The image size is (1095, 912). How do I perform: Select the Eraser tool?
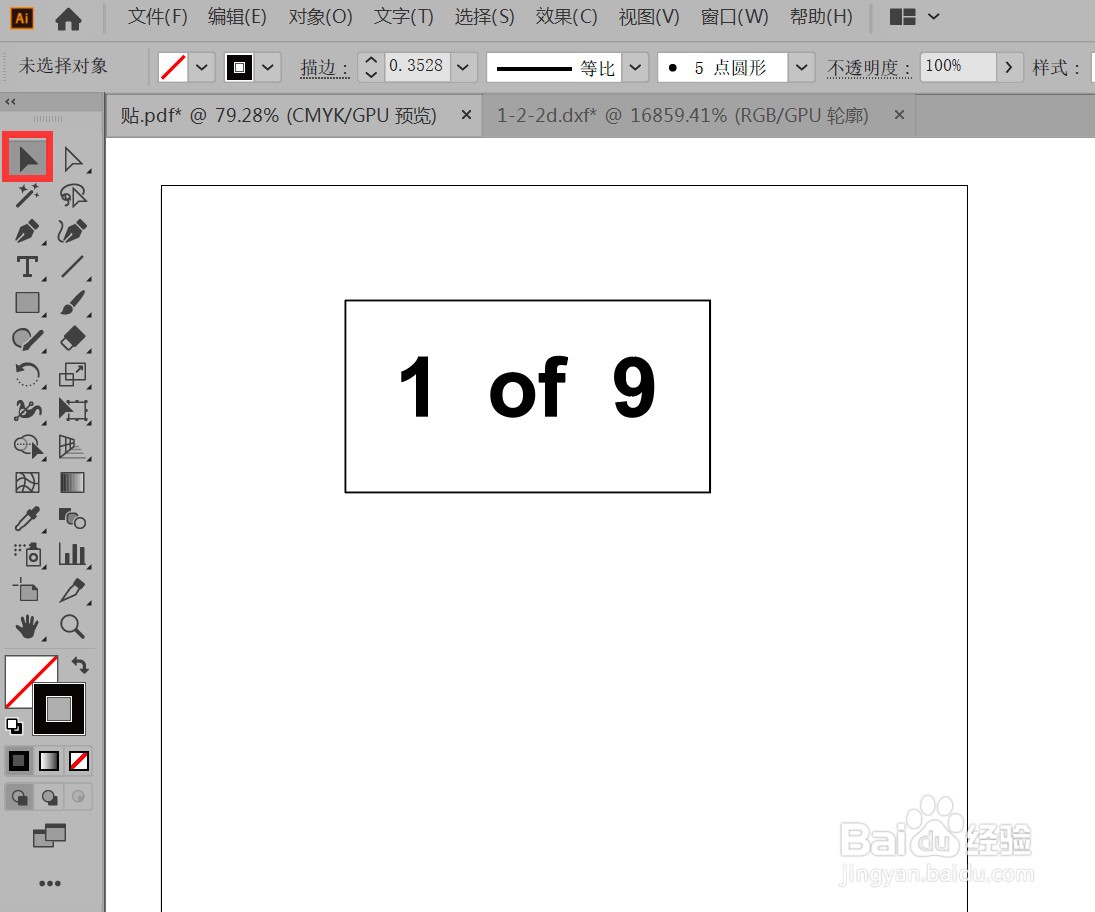[73, 339]
